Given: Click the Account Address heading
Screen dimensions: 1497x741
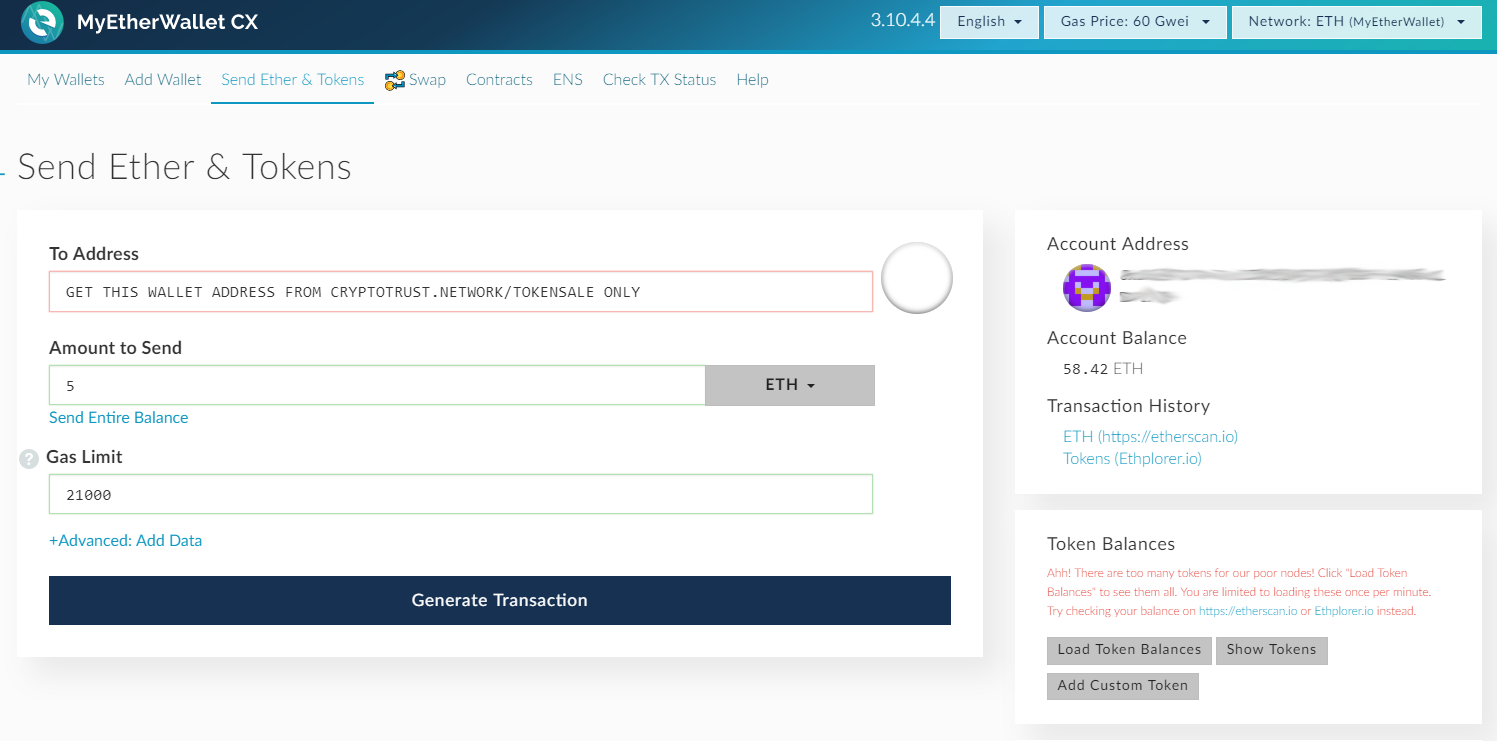Looking at the screenshot, I should 1118,244.
